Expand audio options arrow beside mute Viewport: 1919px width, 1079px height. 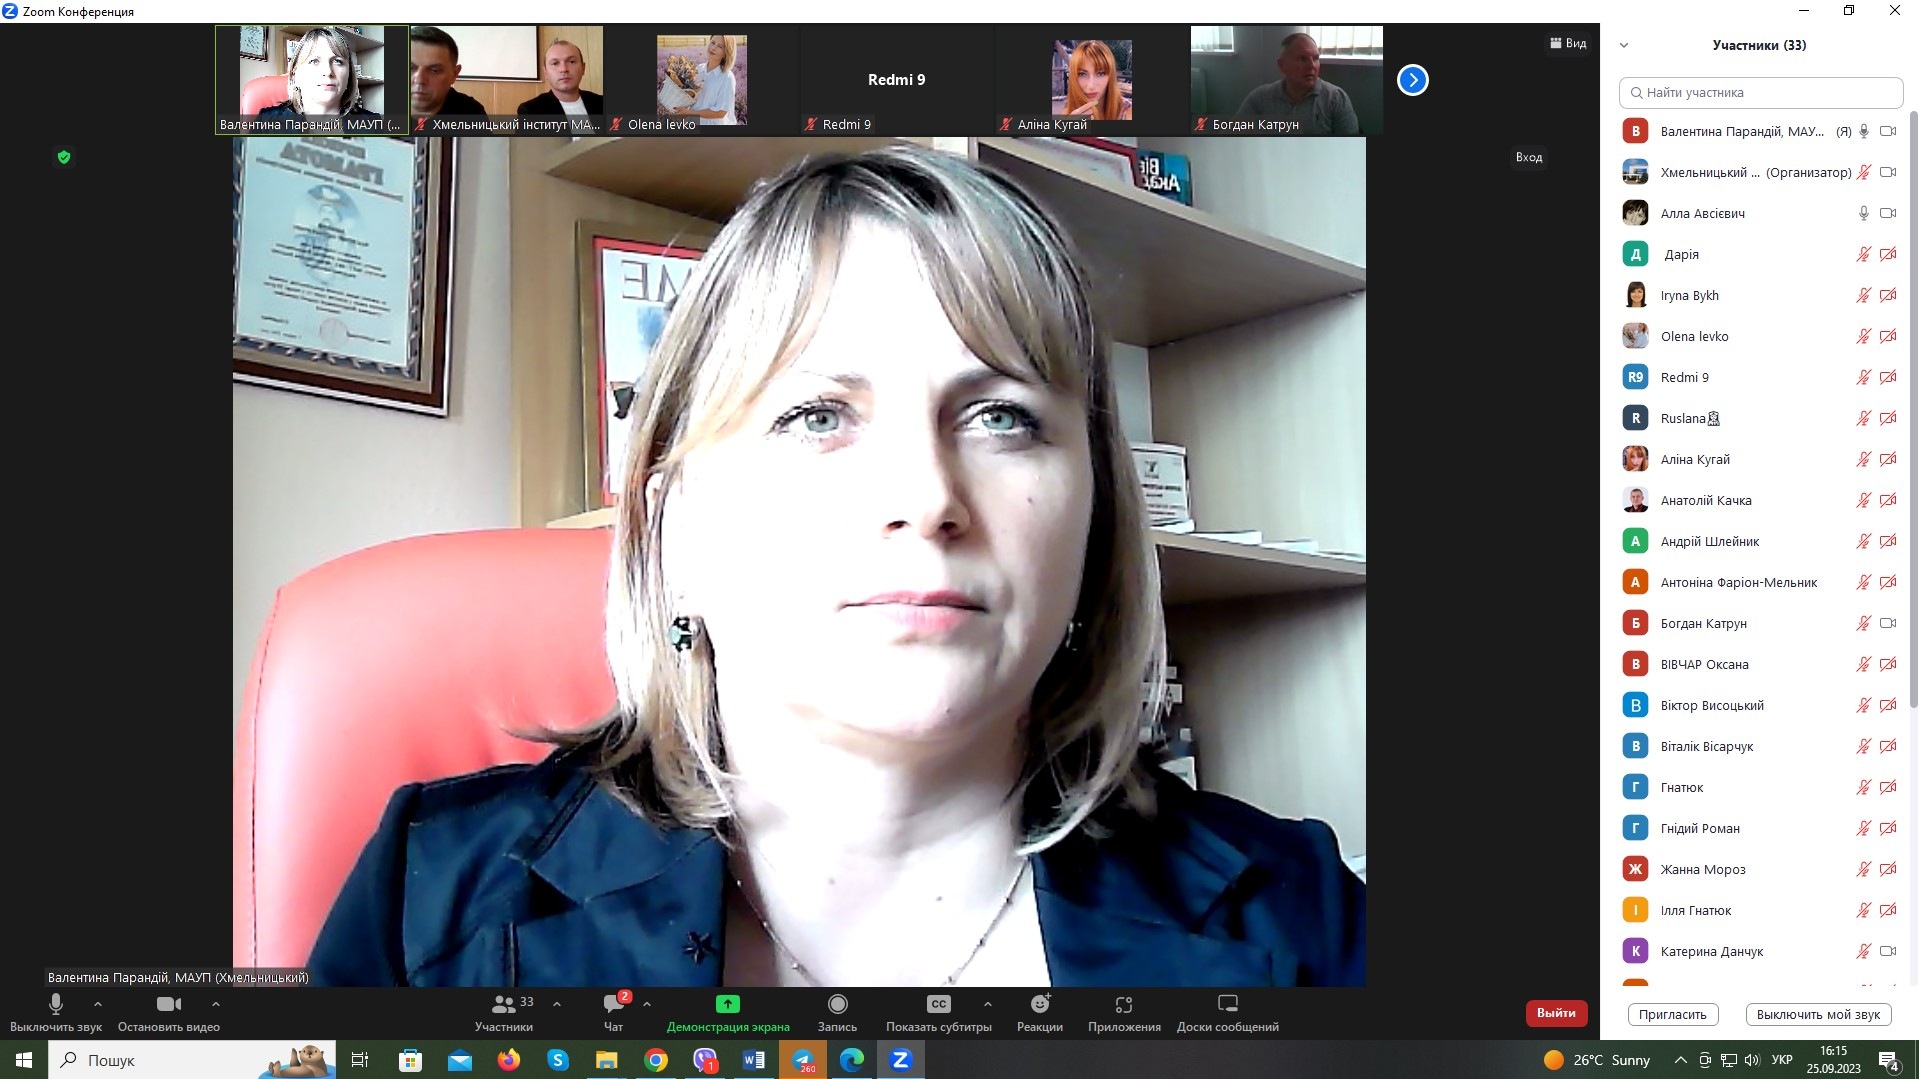[97, 1004]
